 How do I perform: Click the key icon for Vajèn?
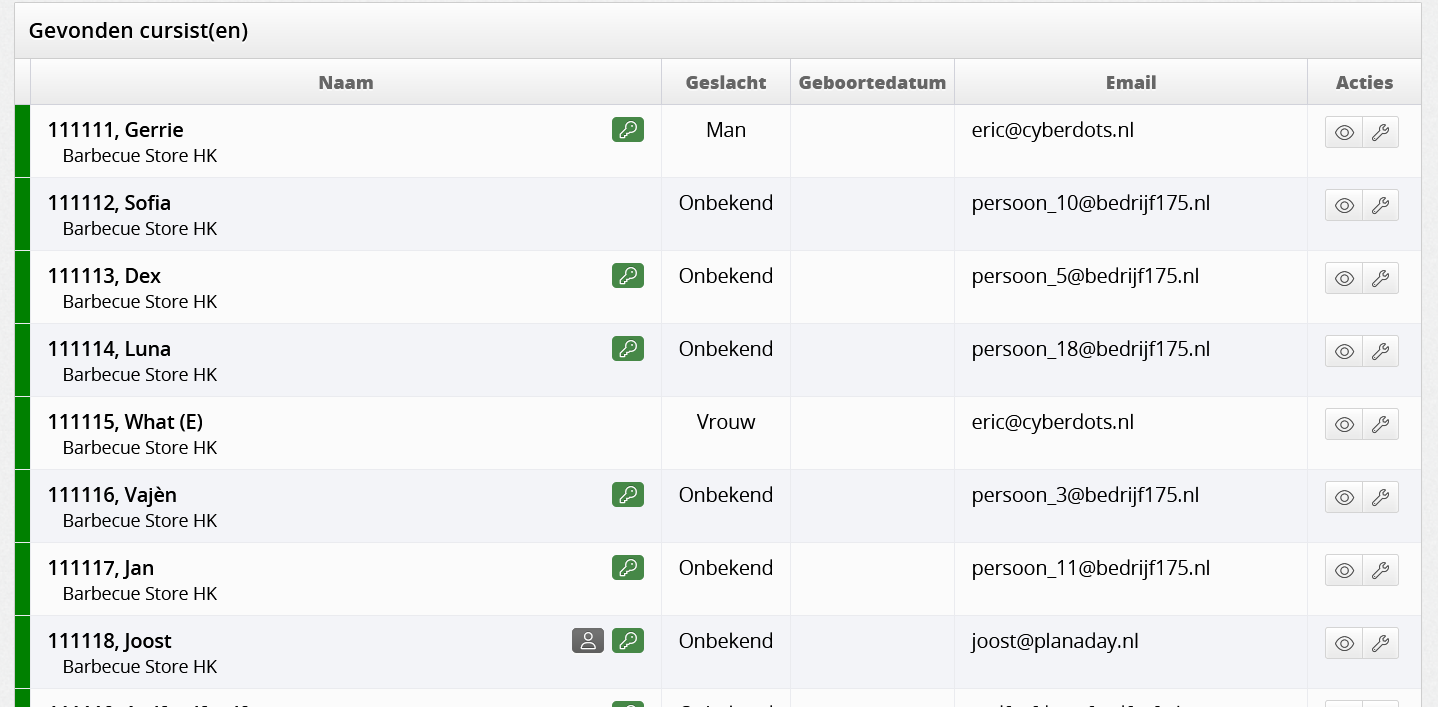[x=628, y=494]
